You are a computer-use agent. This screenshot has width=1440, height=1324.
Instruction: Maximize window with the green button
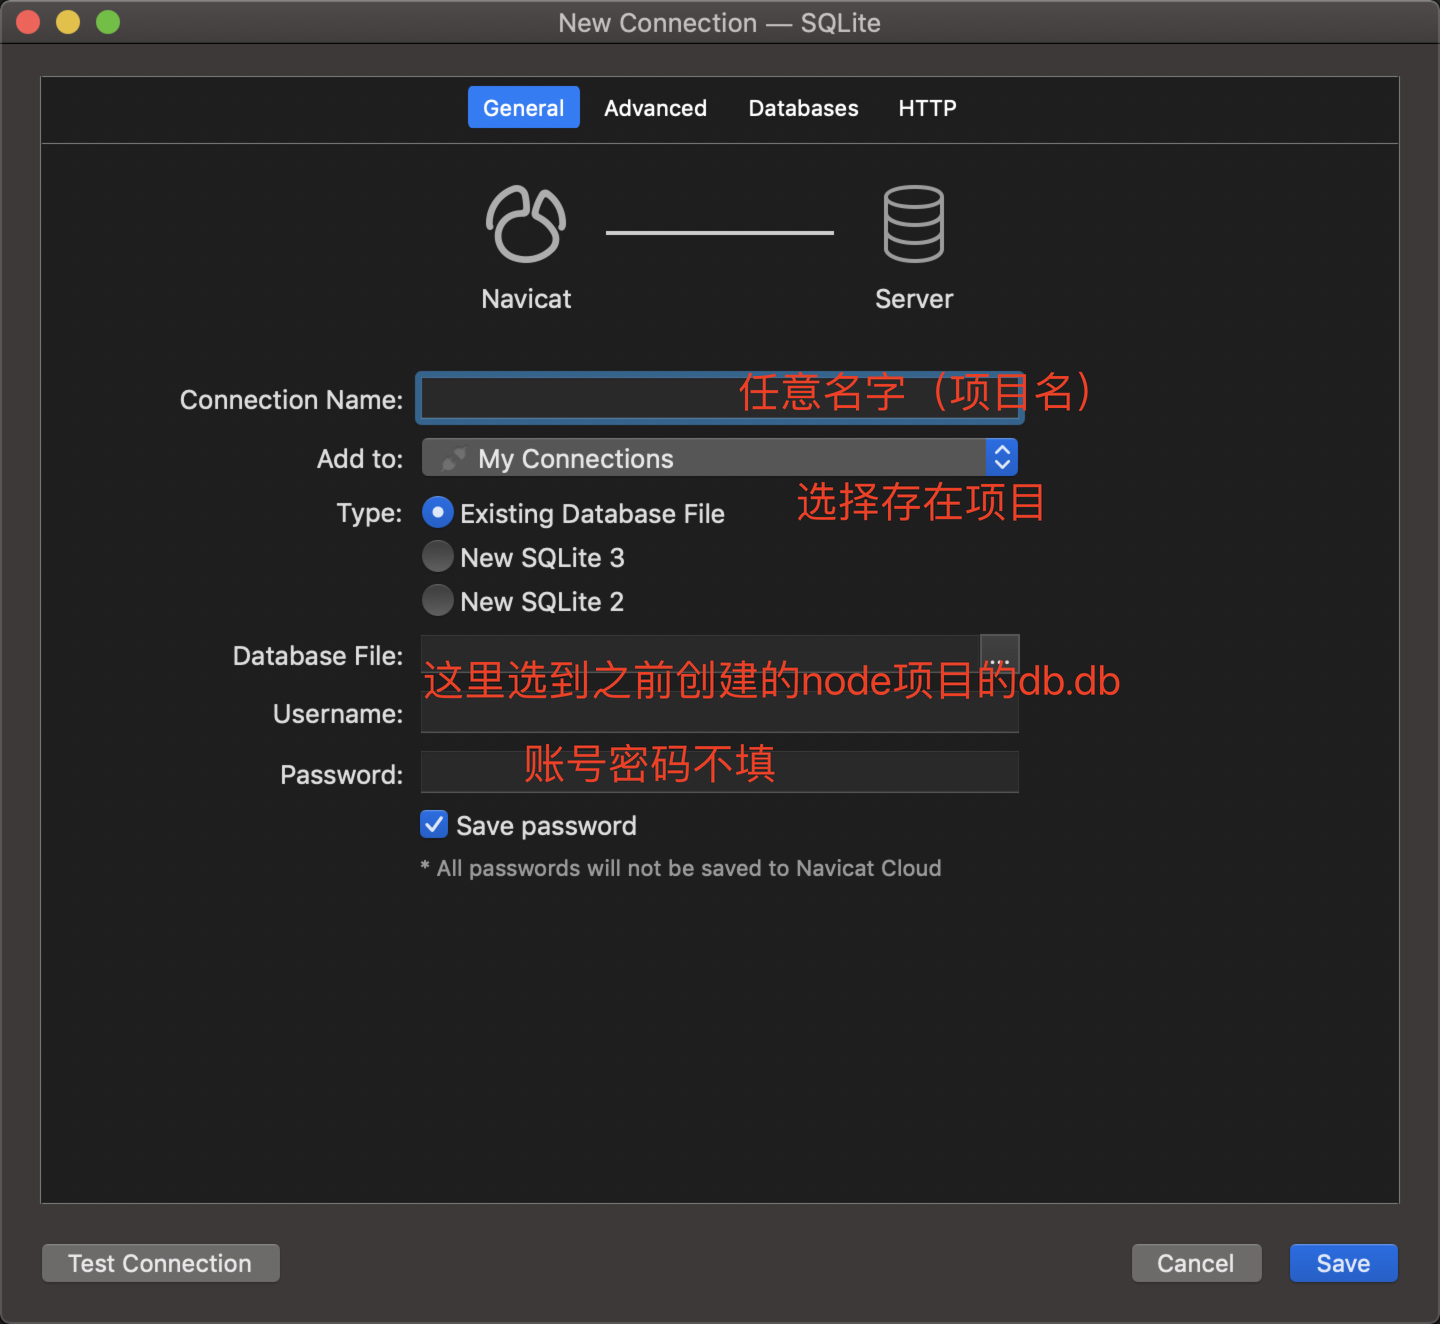[x=108, y=22]
